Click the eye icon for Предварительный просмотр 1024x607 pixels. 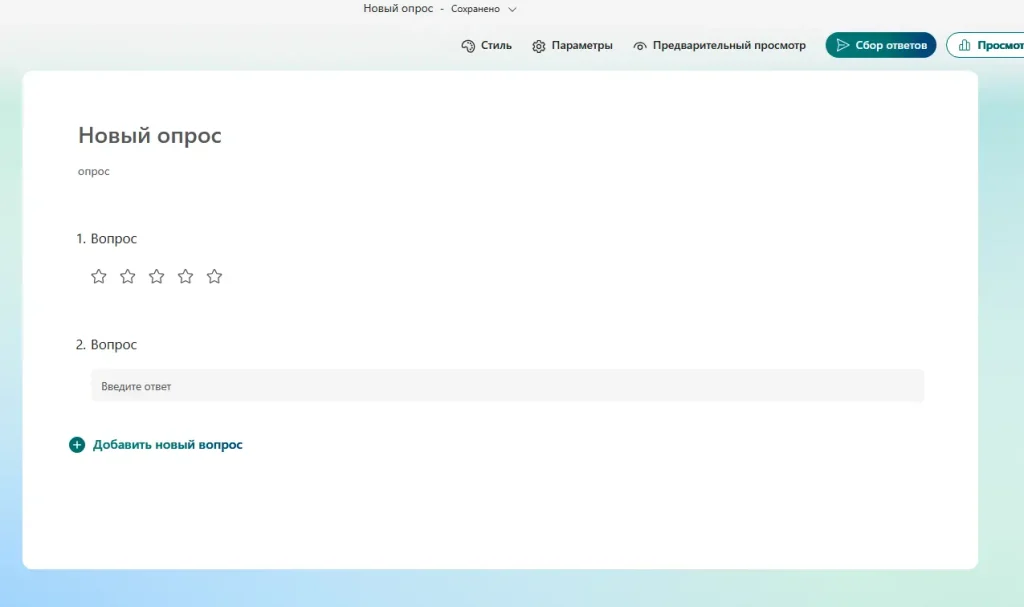coord(640,46)
